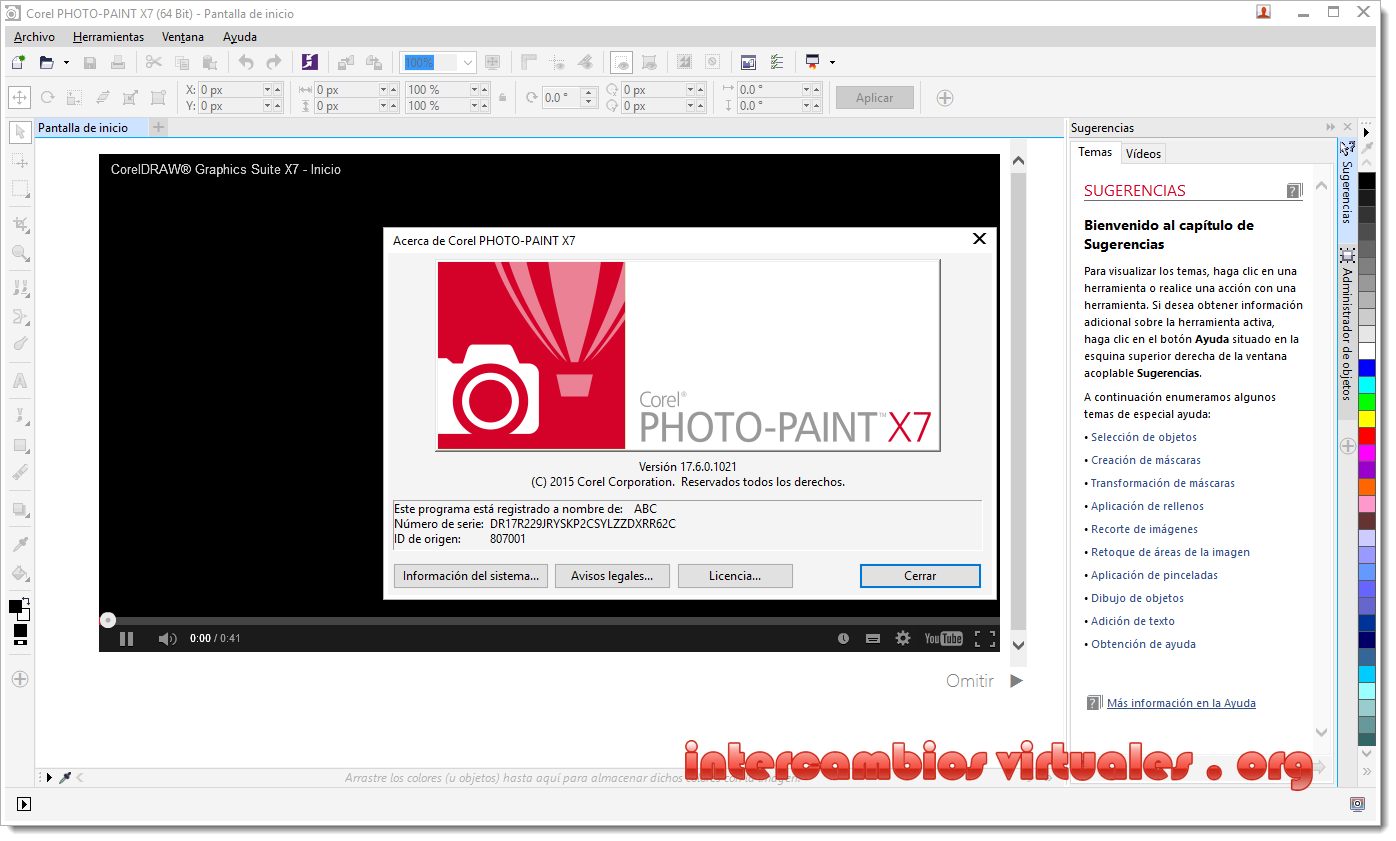The image size is (1396, 841).
Task: Click the Welcome screen icon in toolbar
Action: pyautogui.click(x=748, y=62)
